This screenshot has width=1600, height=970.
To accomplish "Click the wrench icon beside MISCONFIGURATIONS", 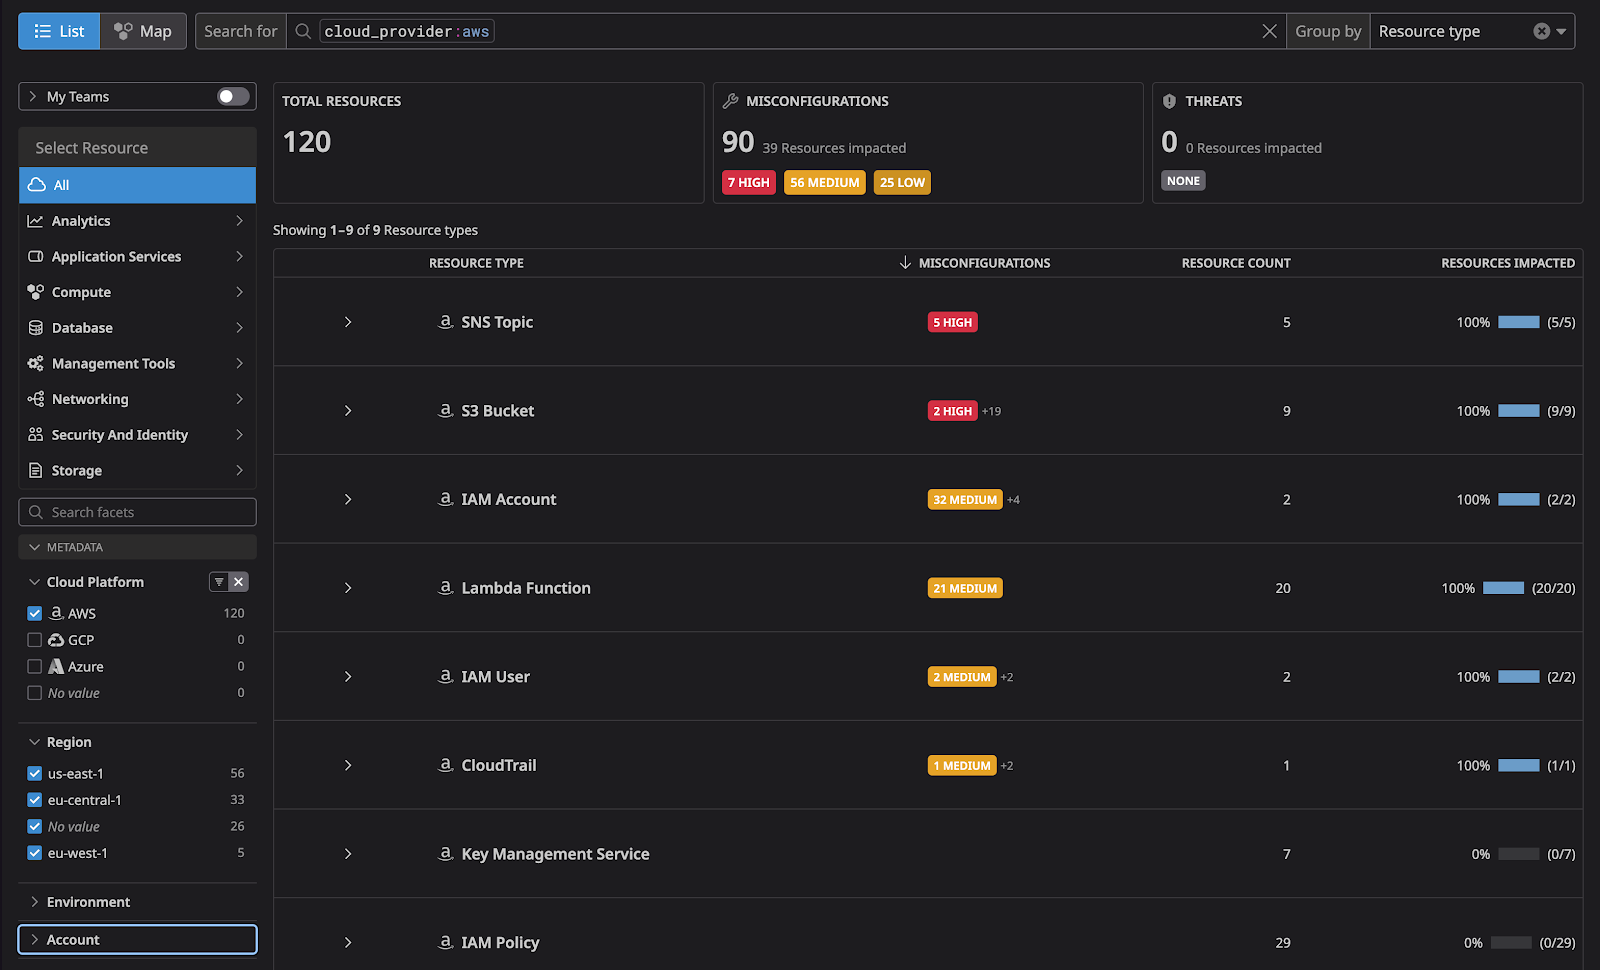I will pyautogui.click(x=731, y=101).
